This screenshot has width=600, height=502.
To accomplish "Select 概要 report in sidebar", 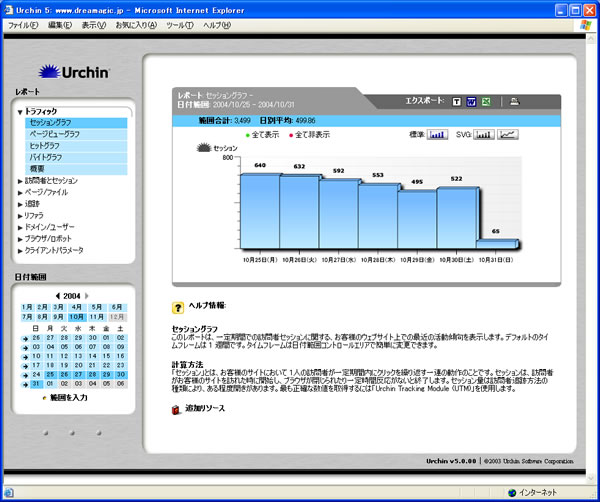I will pos(76,169).
